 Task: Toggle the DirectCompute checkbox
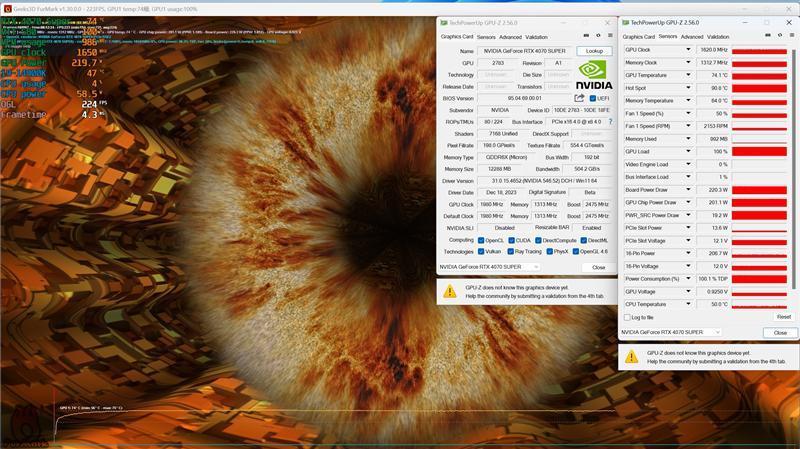(x=538, y=240)
